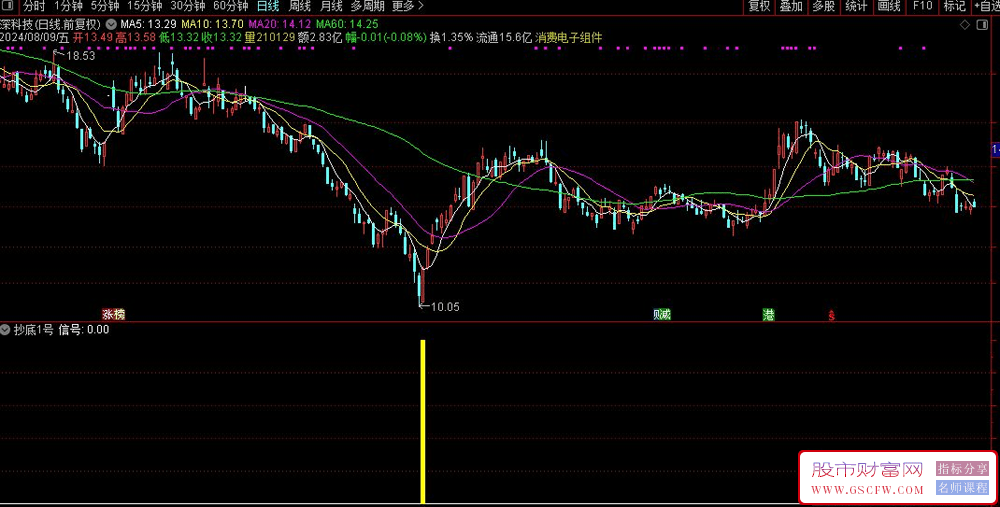Switch to 月线 monthly chart

coord(331,6)
